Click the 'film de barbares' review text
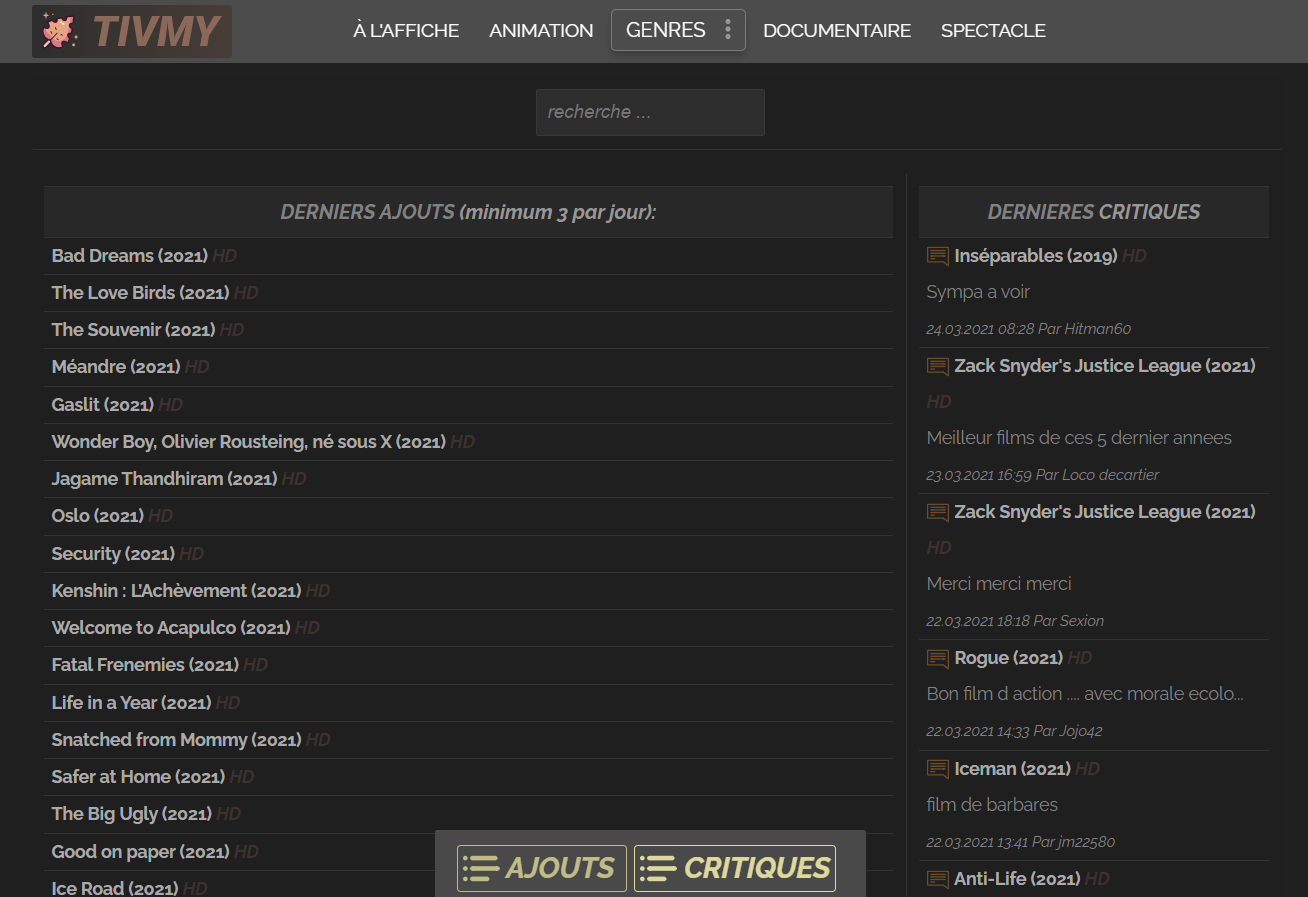Image resolution: width=1308 pixels, height=897 pixels. coord(992,805)
